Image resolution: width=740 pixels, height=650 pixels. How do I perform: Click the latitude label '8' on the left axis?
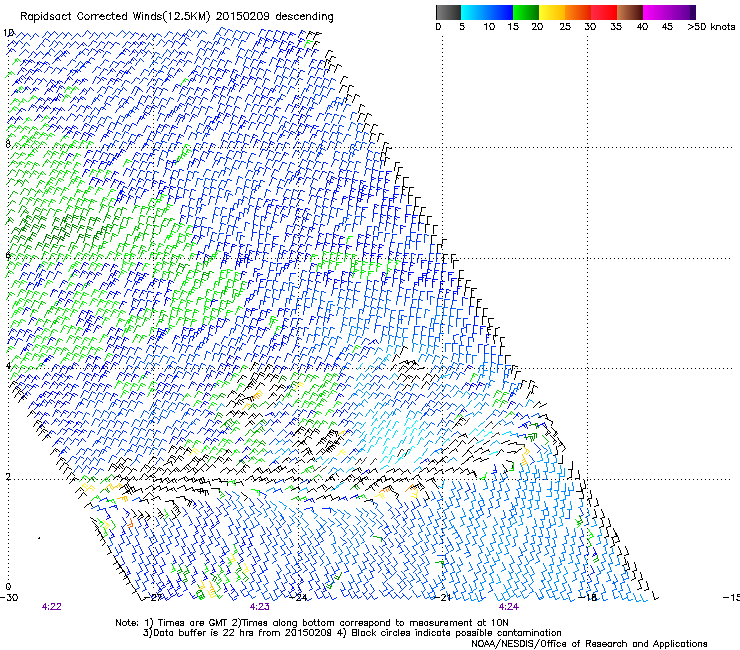pos(8,144)
